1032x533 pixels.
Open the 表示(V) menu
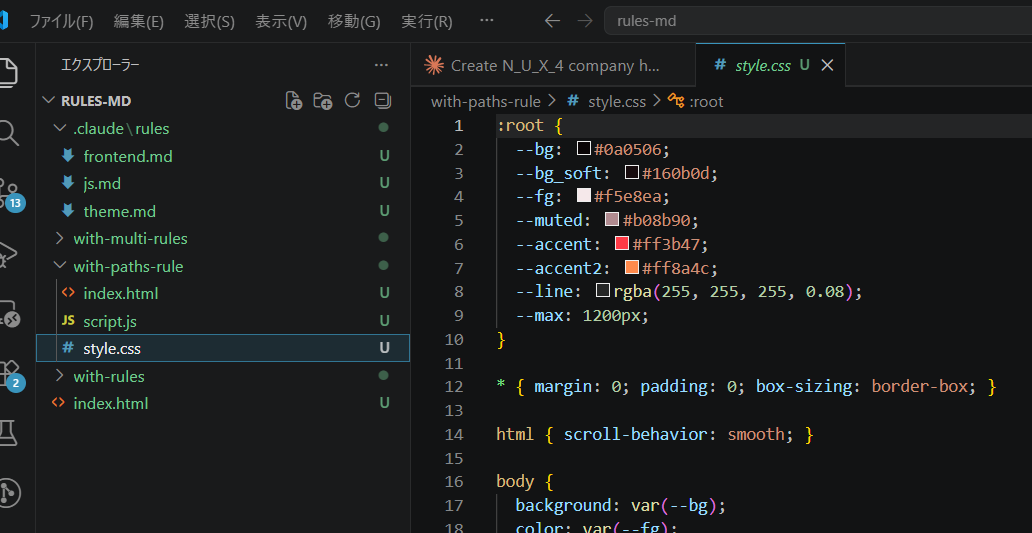pyautogui.click(x=281, y=21)
